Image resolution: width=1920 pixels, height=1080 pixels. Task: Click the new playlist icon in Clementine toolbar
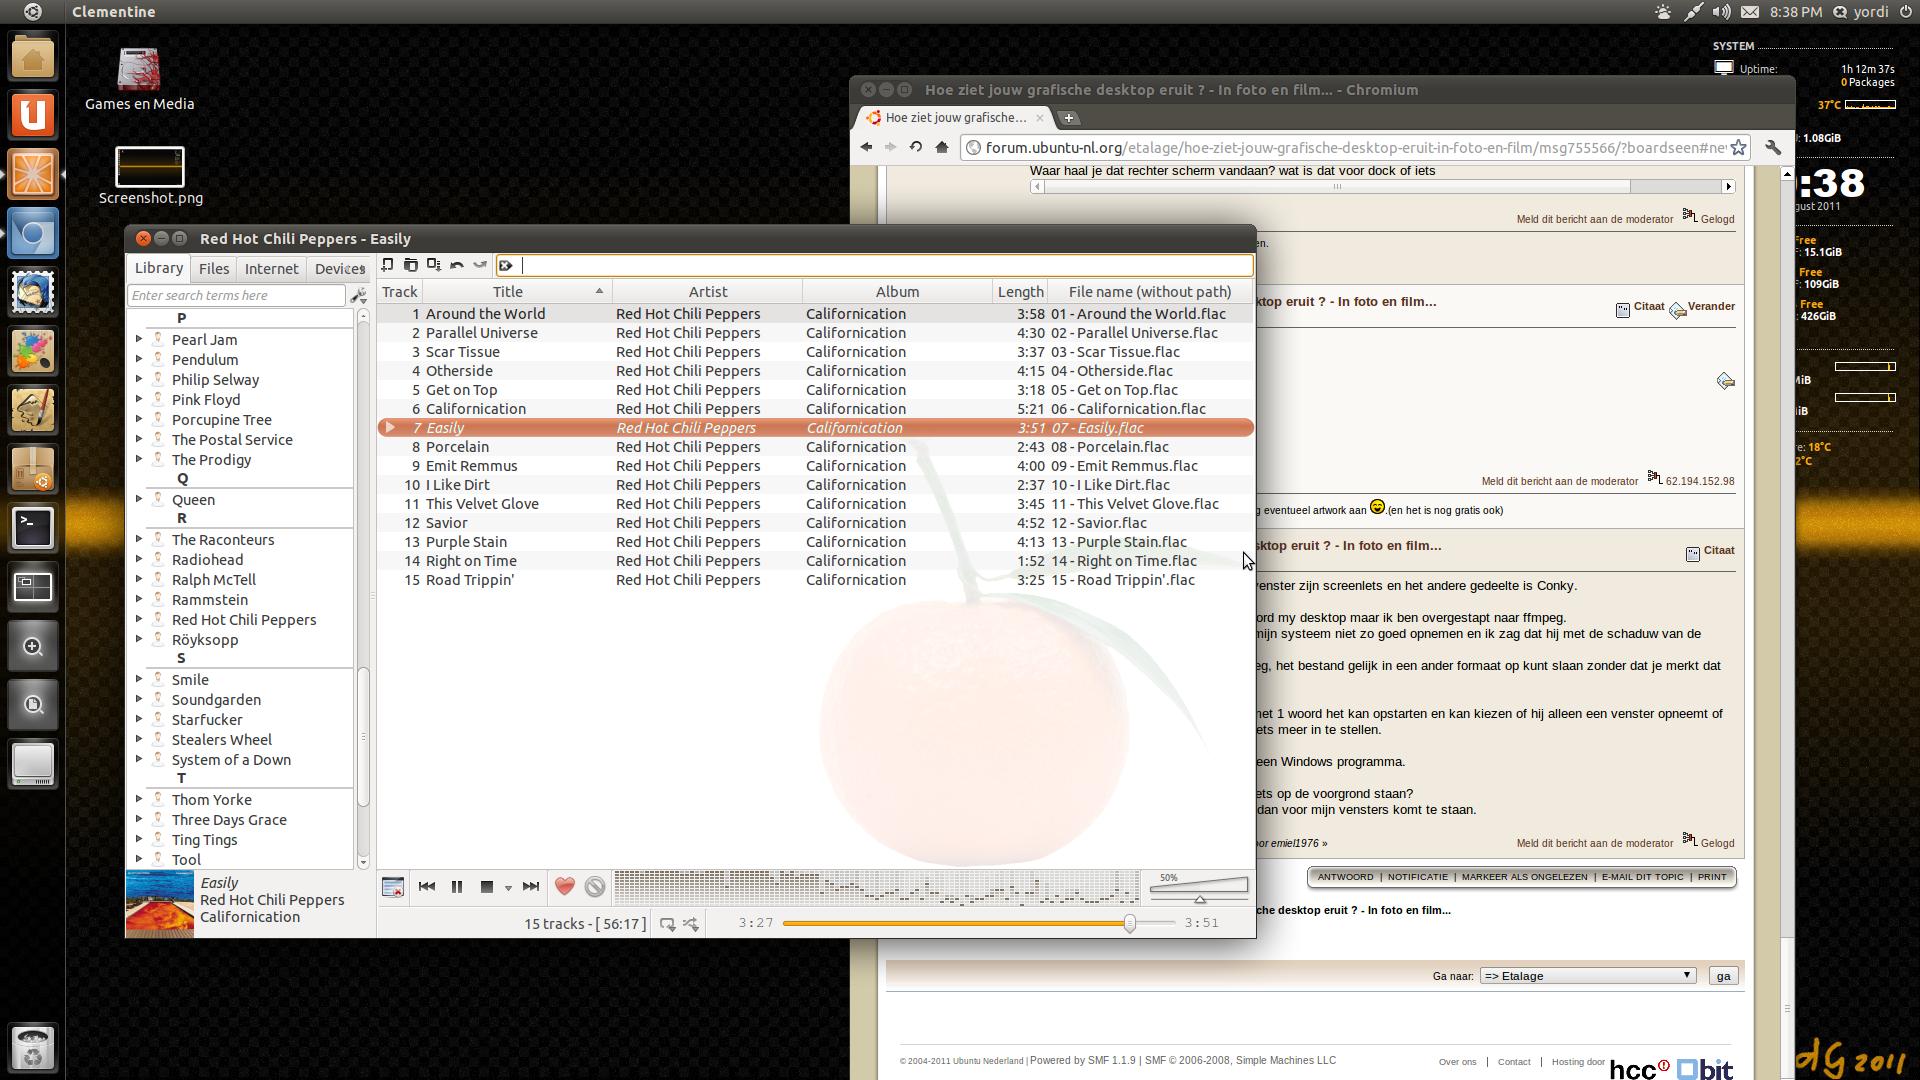(388, 265)
